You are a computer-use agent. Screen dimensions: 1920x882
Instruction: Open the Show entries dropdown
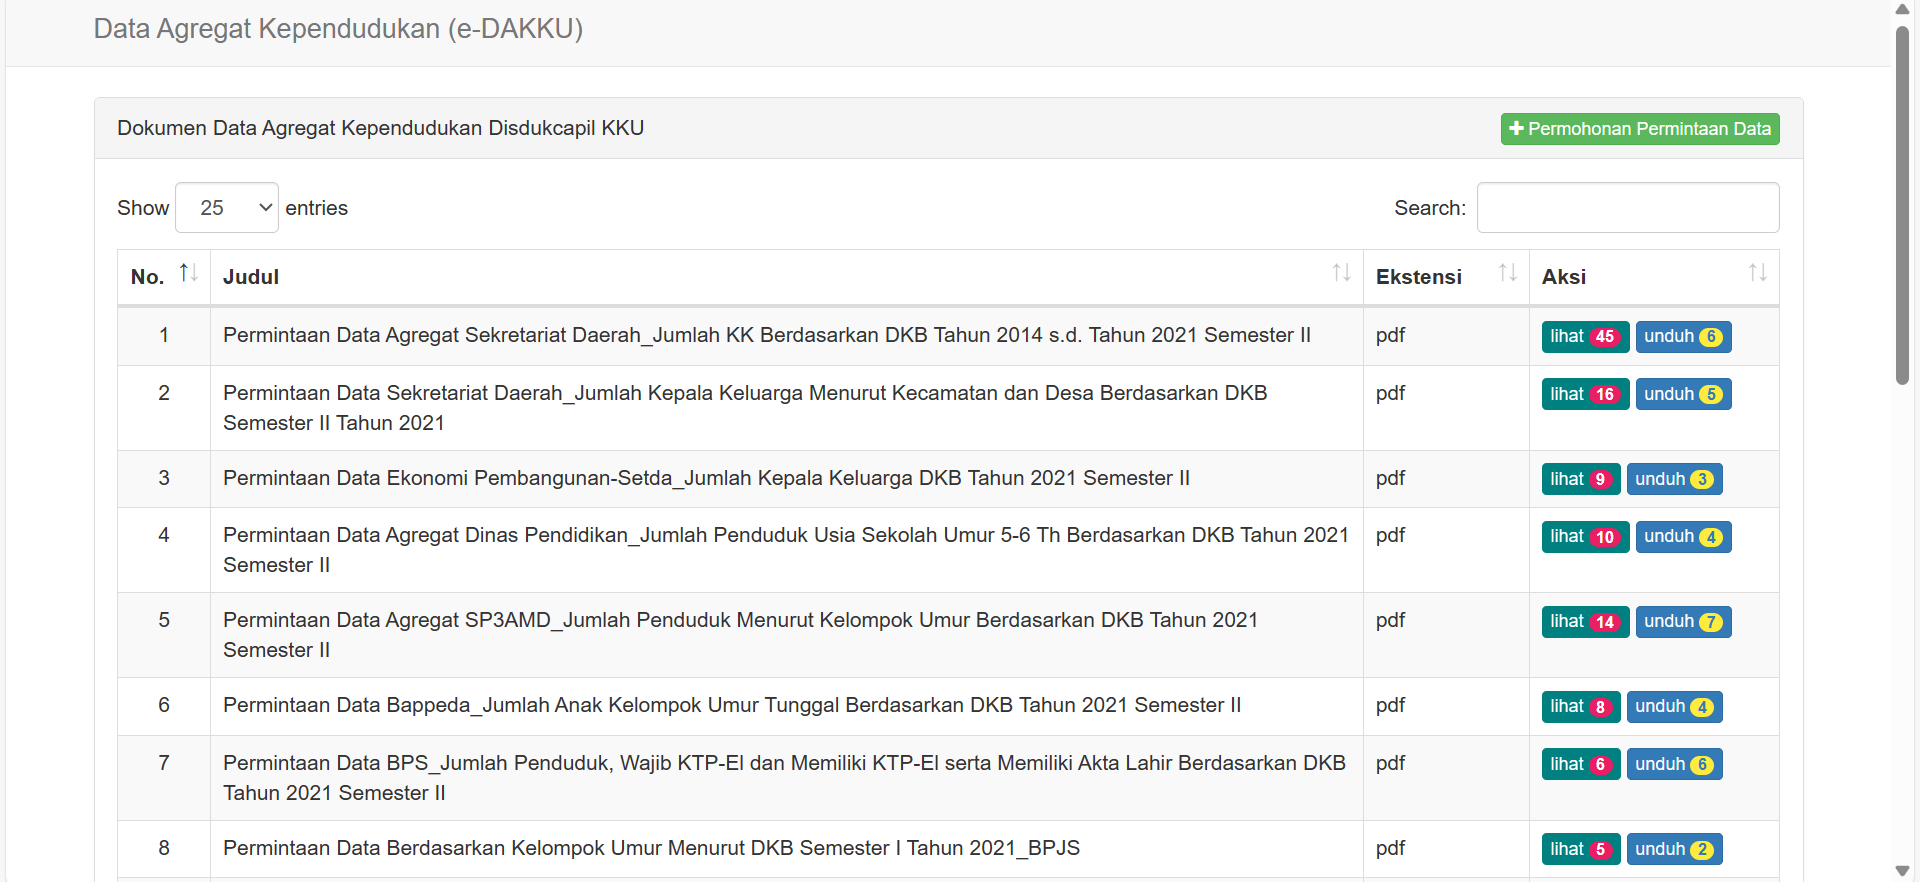[227, 208]
